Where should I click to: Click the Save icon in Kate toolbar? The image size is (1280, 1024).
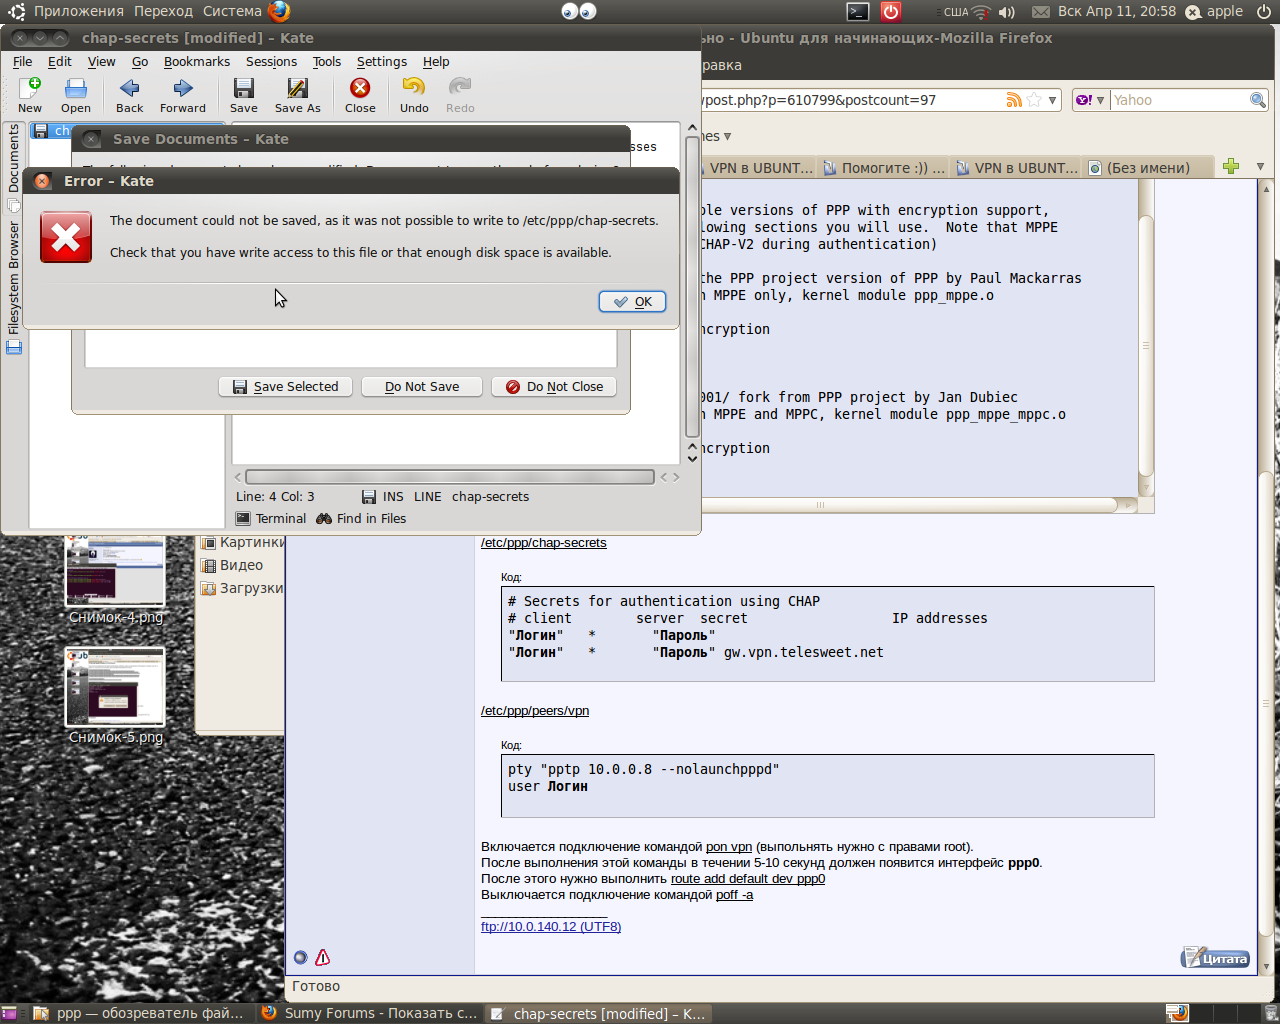click(243, 94)
